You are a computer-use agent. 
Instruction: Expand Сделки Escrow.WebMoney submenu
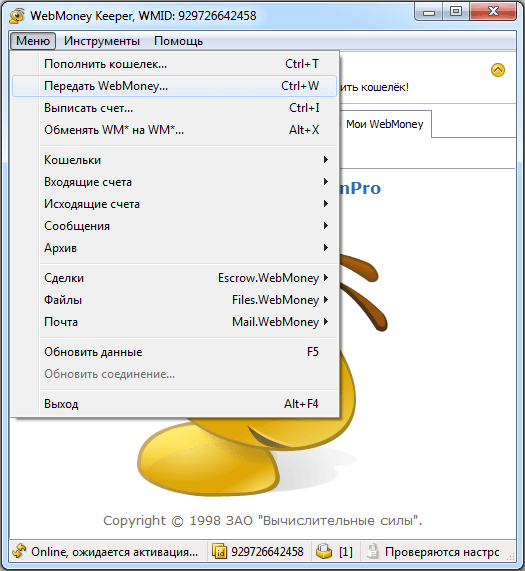click(174, 278)
